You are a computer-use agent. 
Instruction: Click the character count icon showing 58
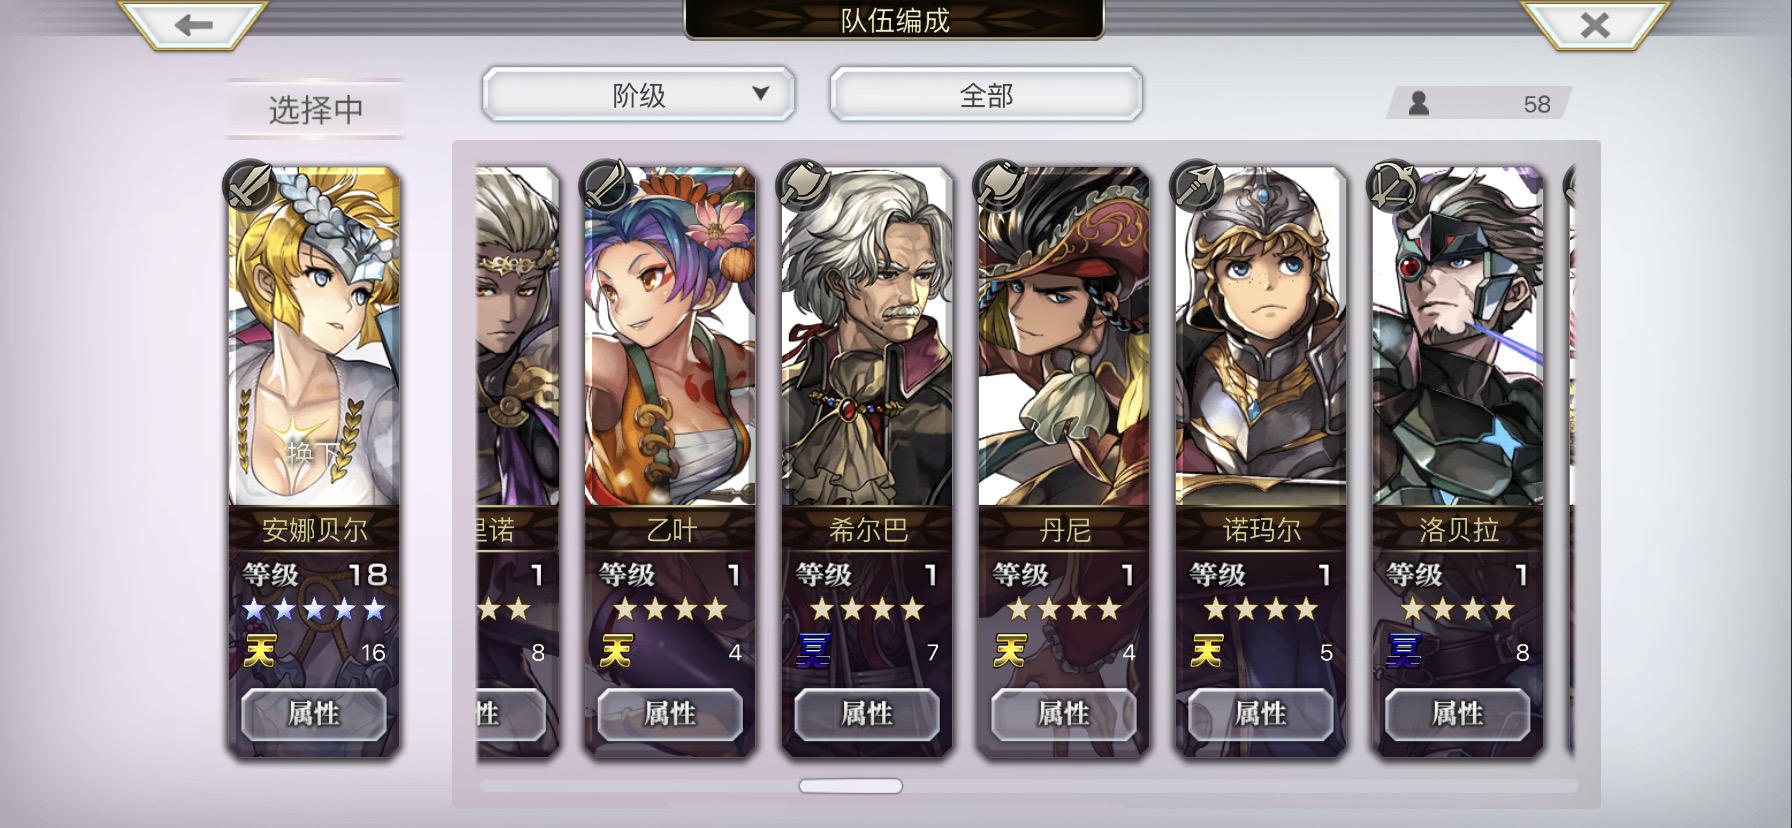tap(1419, 103)
